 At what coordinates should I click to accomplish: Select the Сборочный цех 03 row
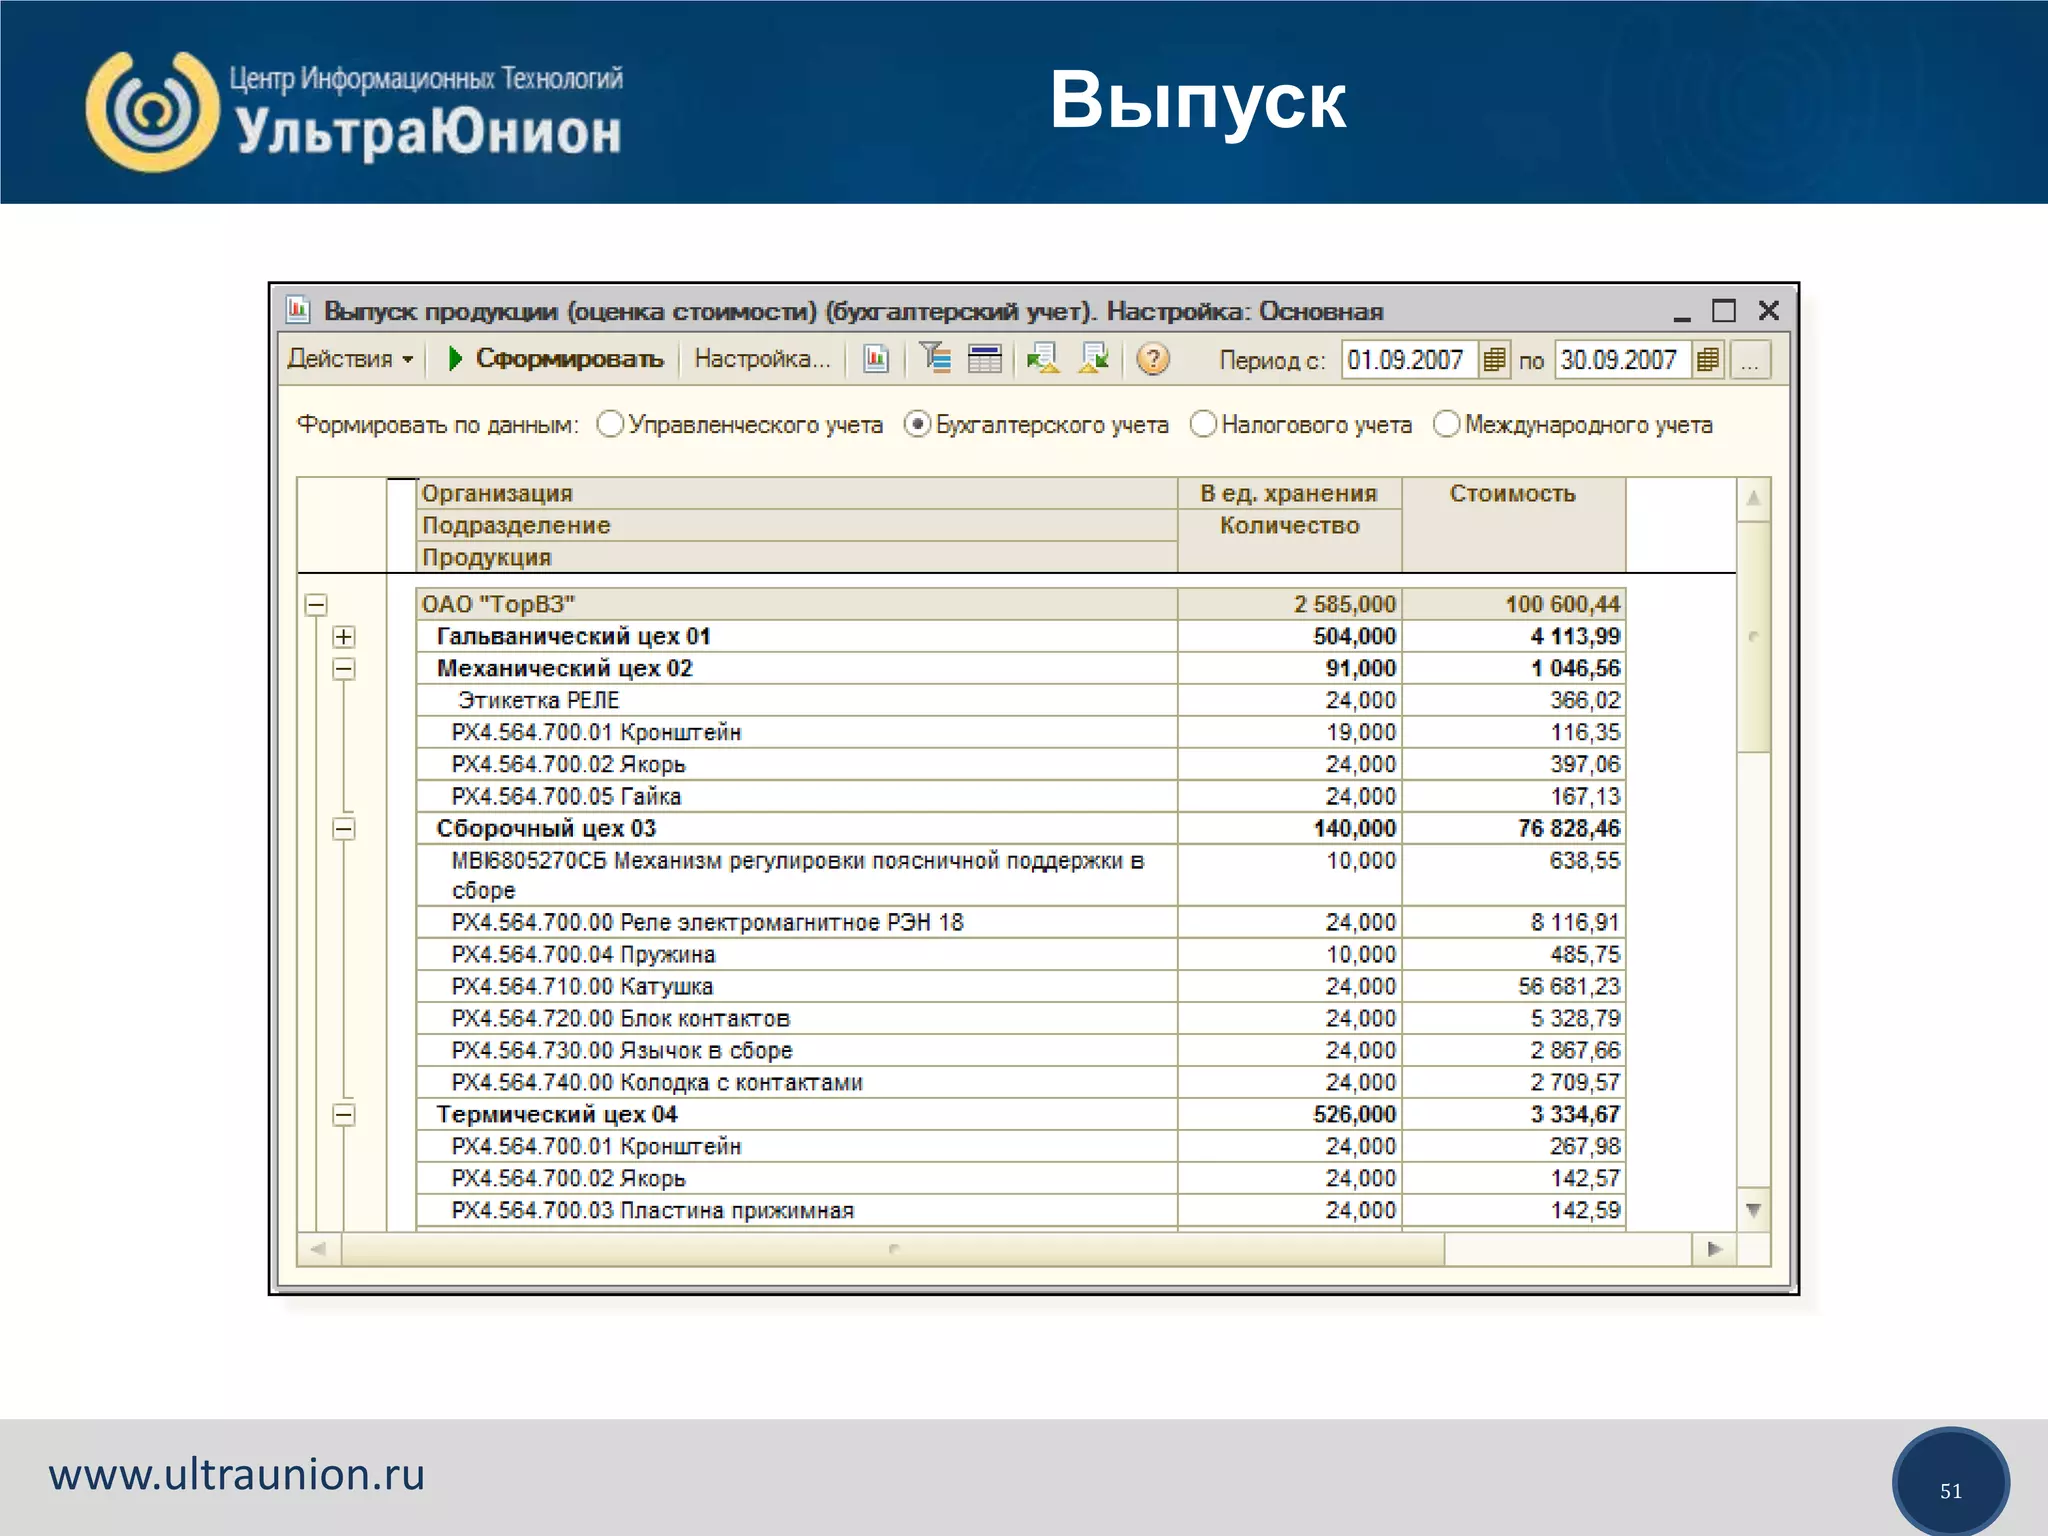click(x=1020, y=828)
